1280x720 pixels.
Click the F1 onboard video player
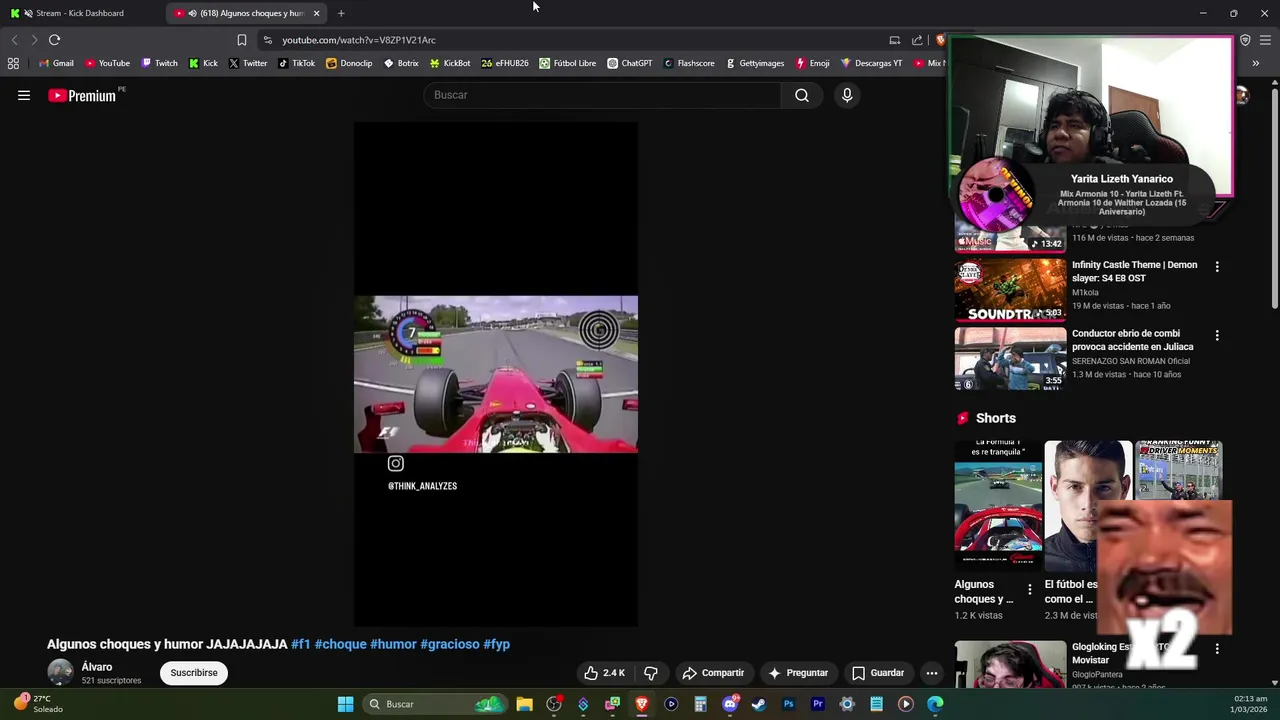pyautogui.click(x=496, y=374)
